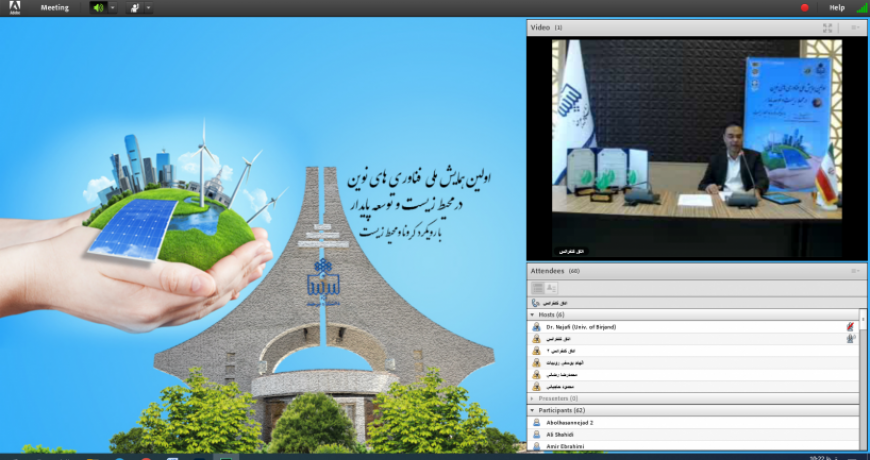The width and height of the screenshot is (870, 460).
Task: Click the Attendees pod title
Action: [547, 271]
